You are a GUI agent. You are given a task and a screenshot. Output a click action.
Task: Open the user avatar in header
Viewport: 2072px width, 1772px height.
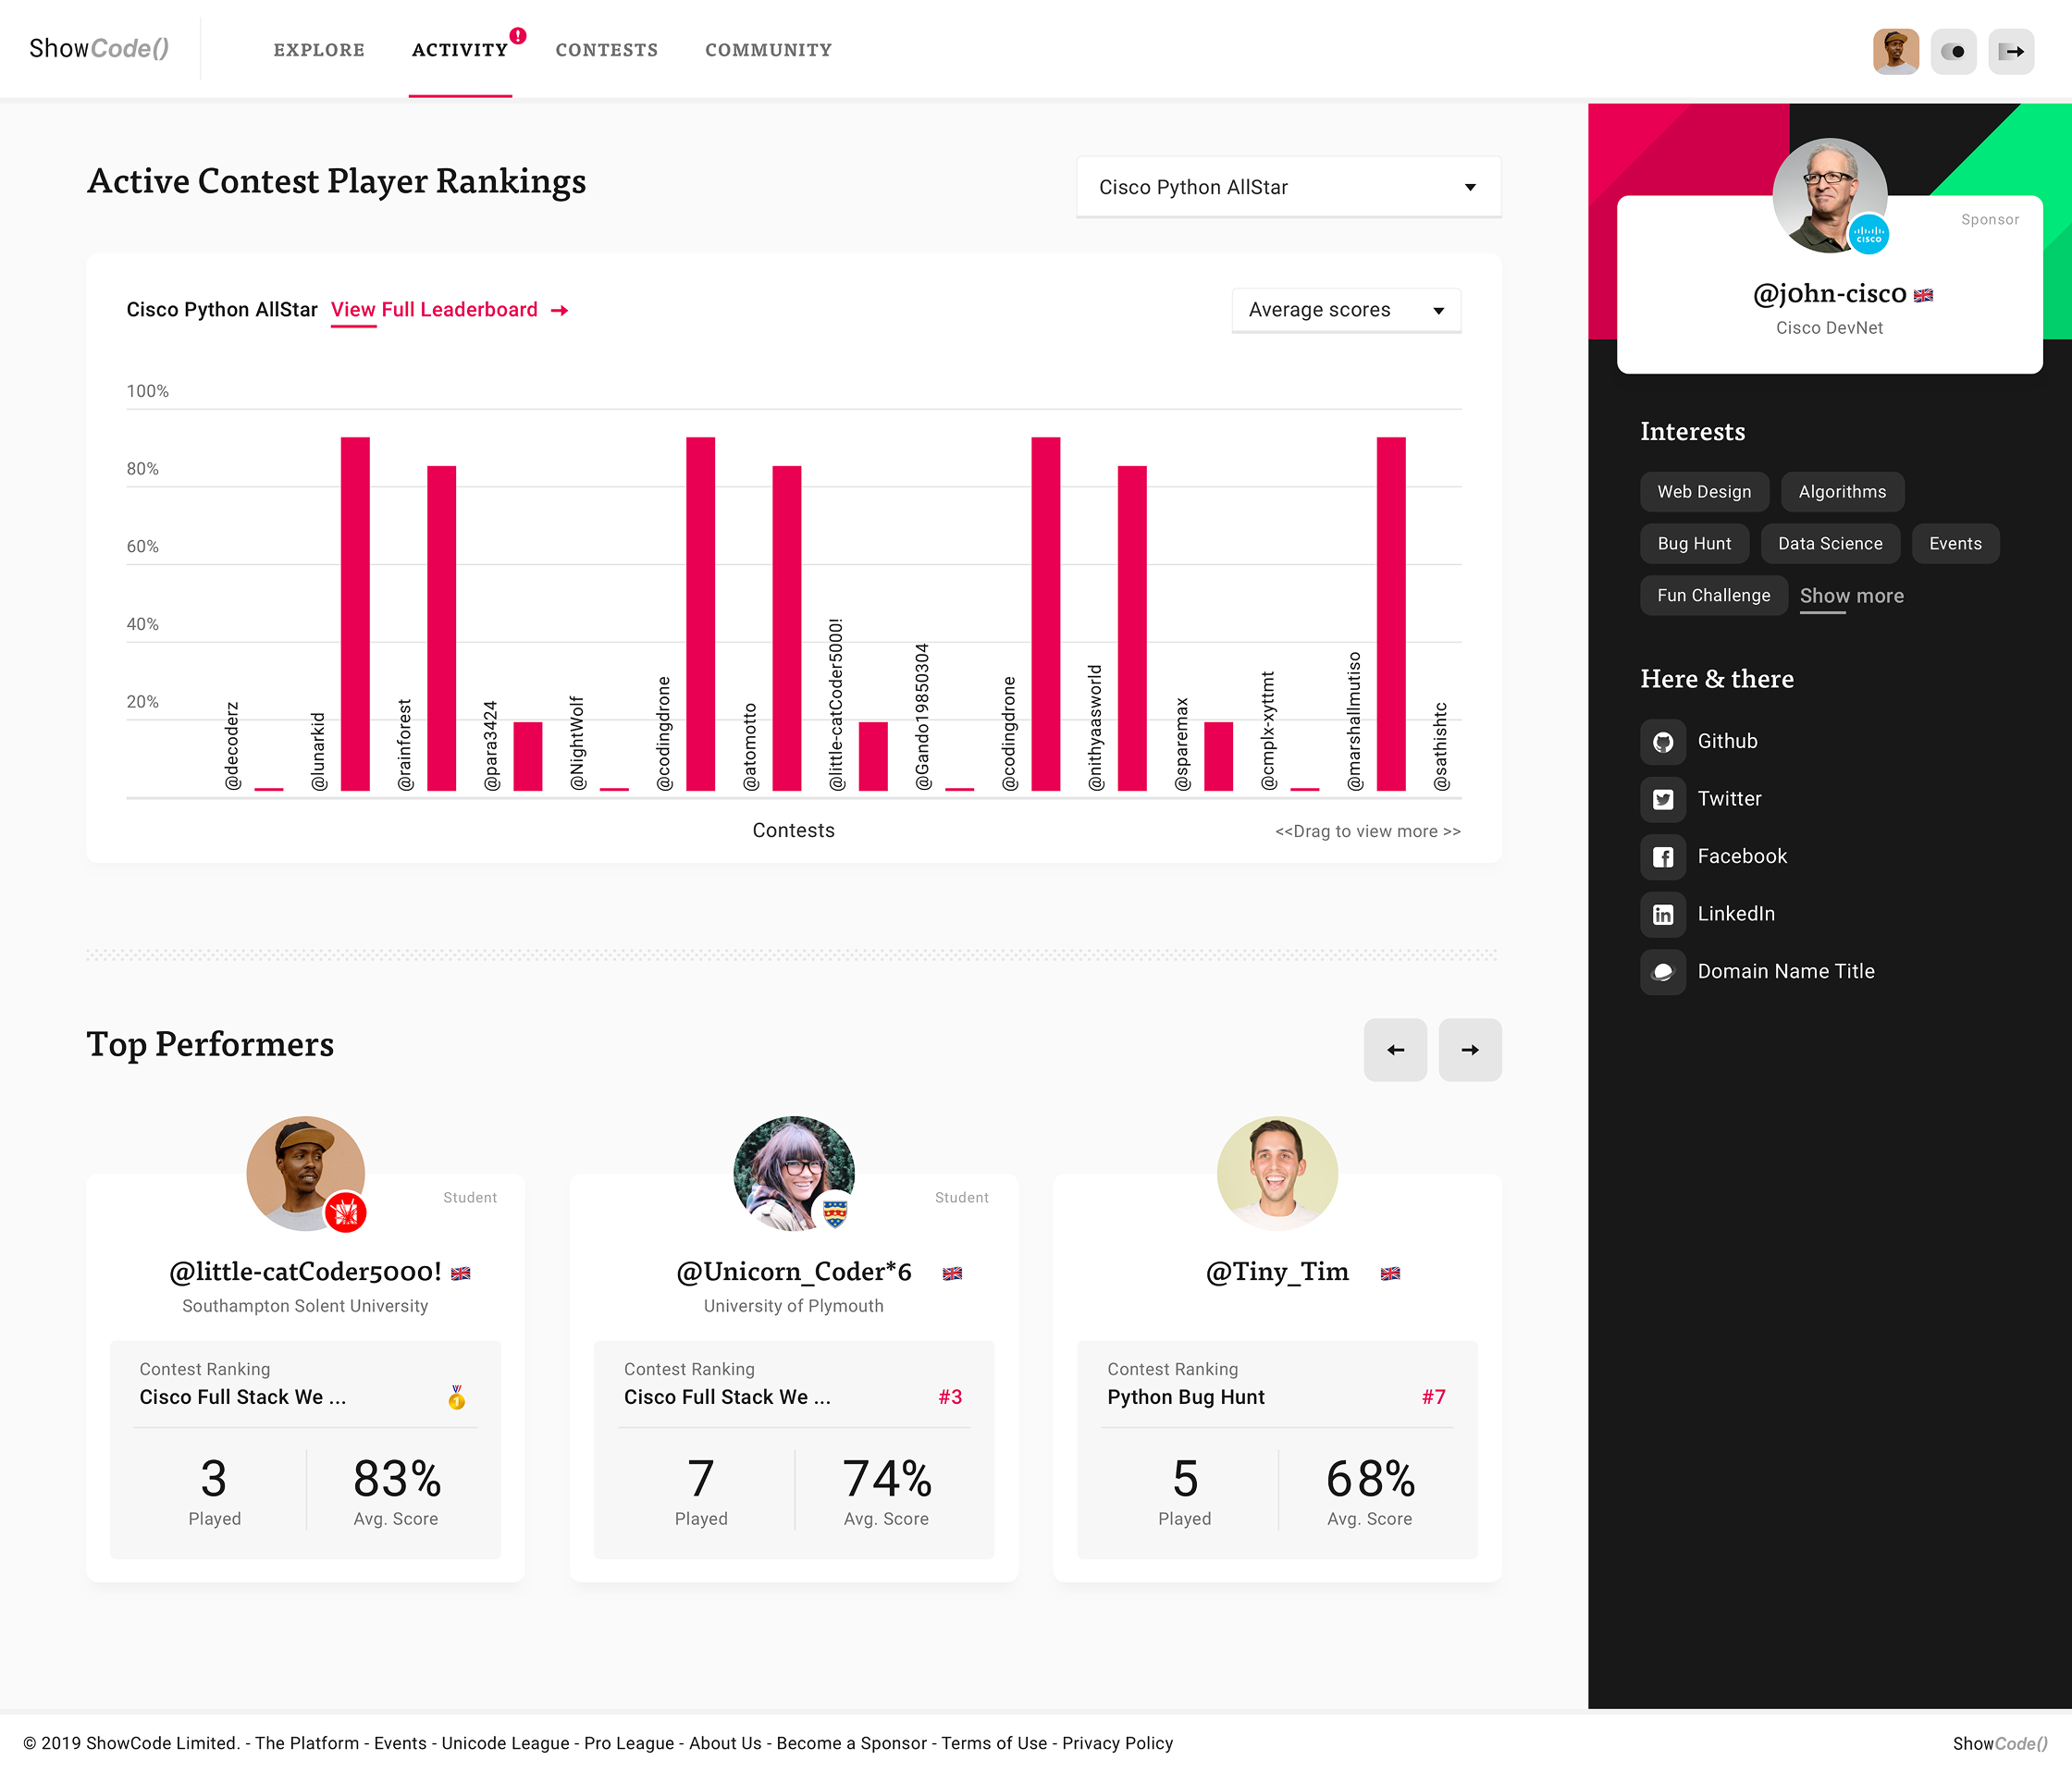1895,51
